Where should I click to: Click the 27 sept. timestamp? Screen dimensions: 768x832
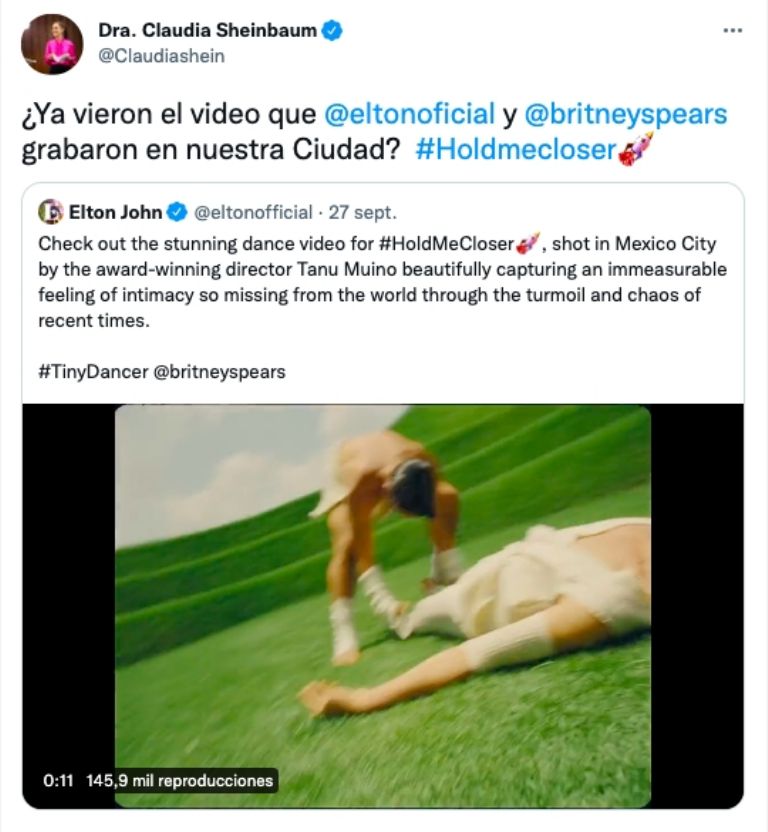363,212
